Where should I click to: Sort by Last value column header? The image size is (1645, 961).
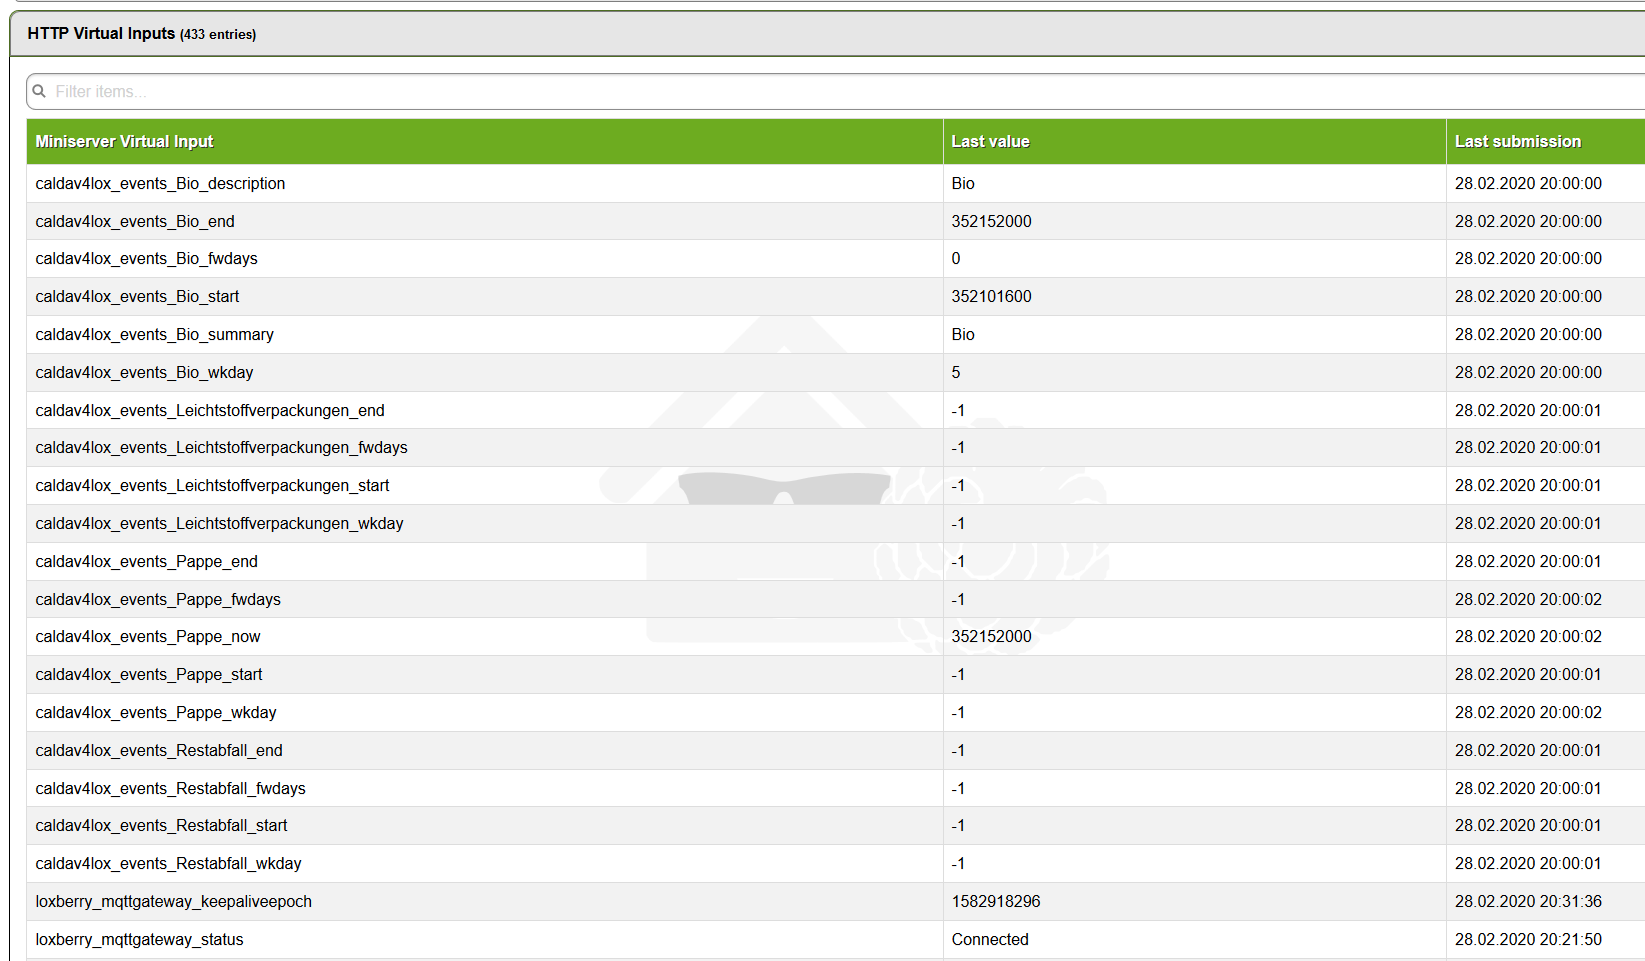(990, 142)
